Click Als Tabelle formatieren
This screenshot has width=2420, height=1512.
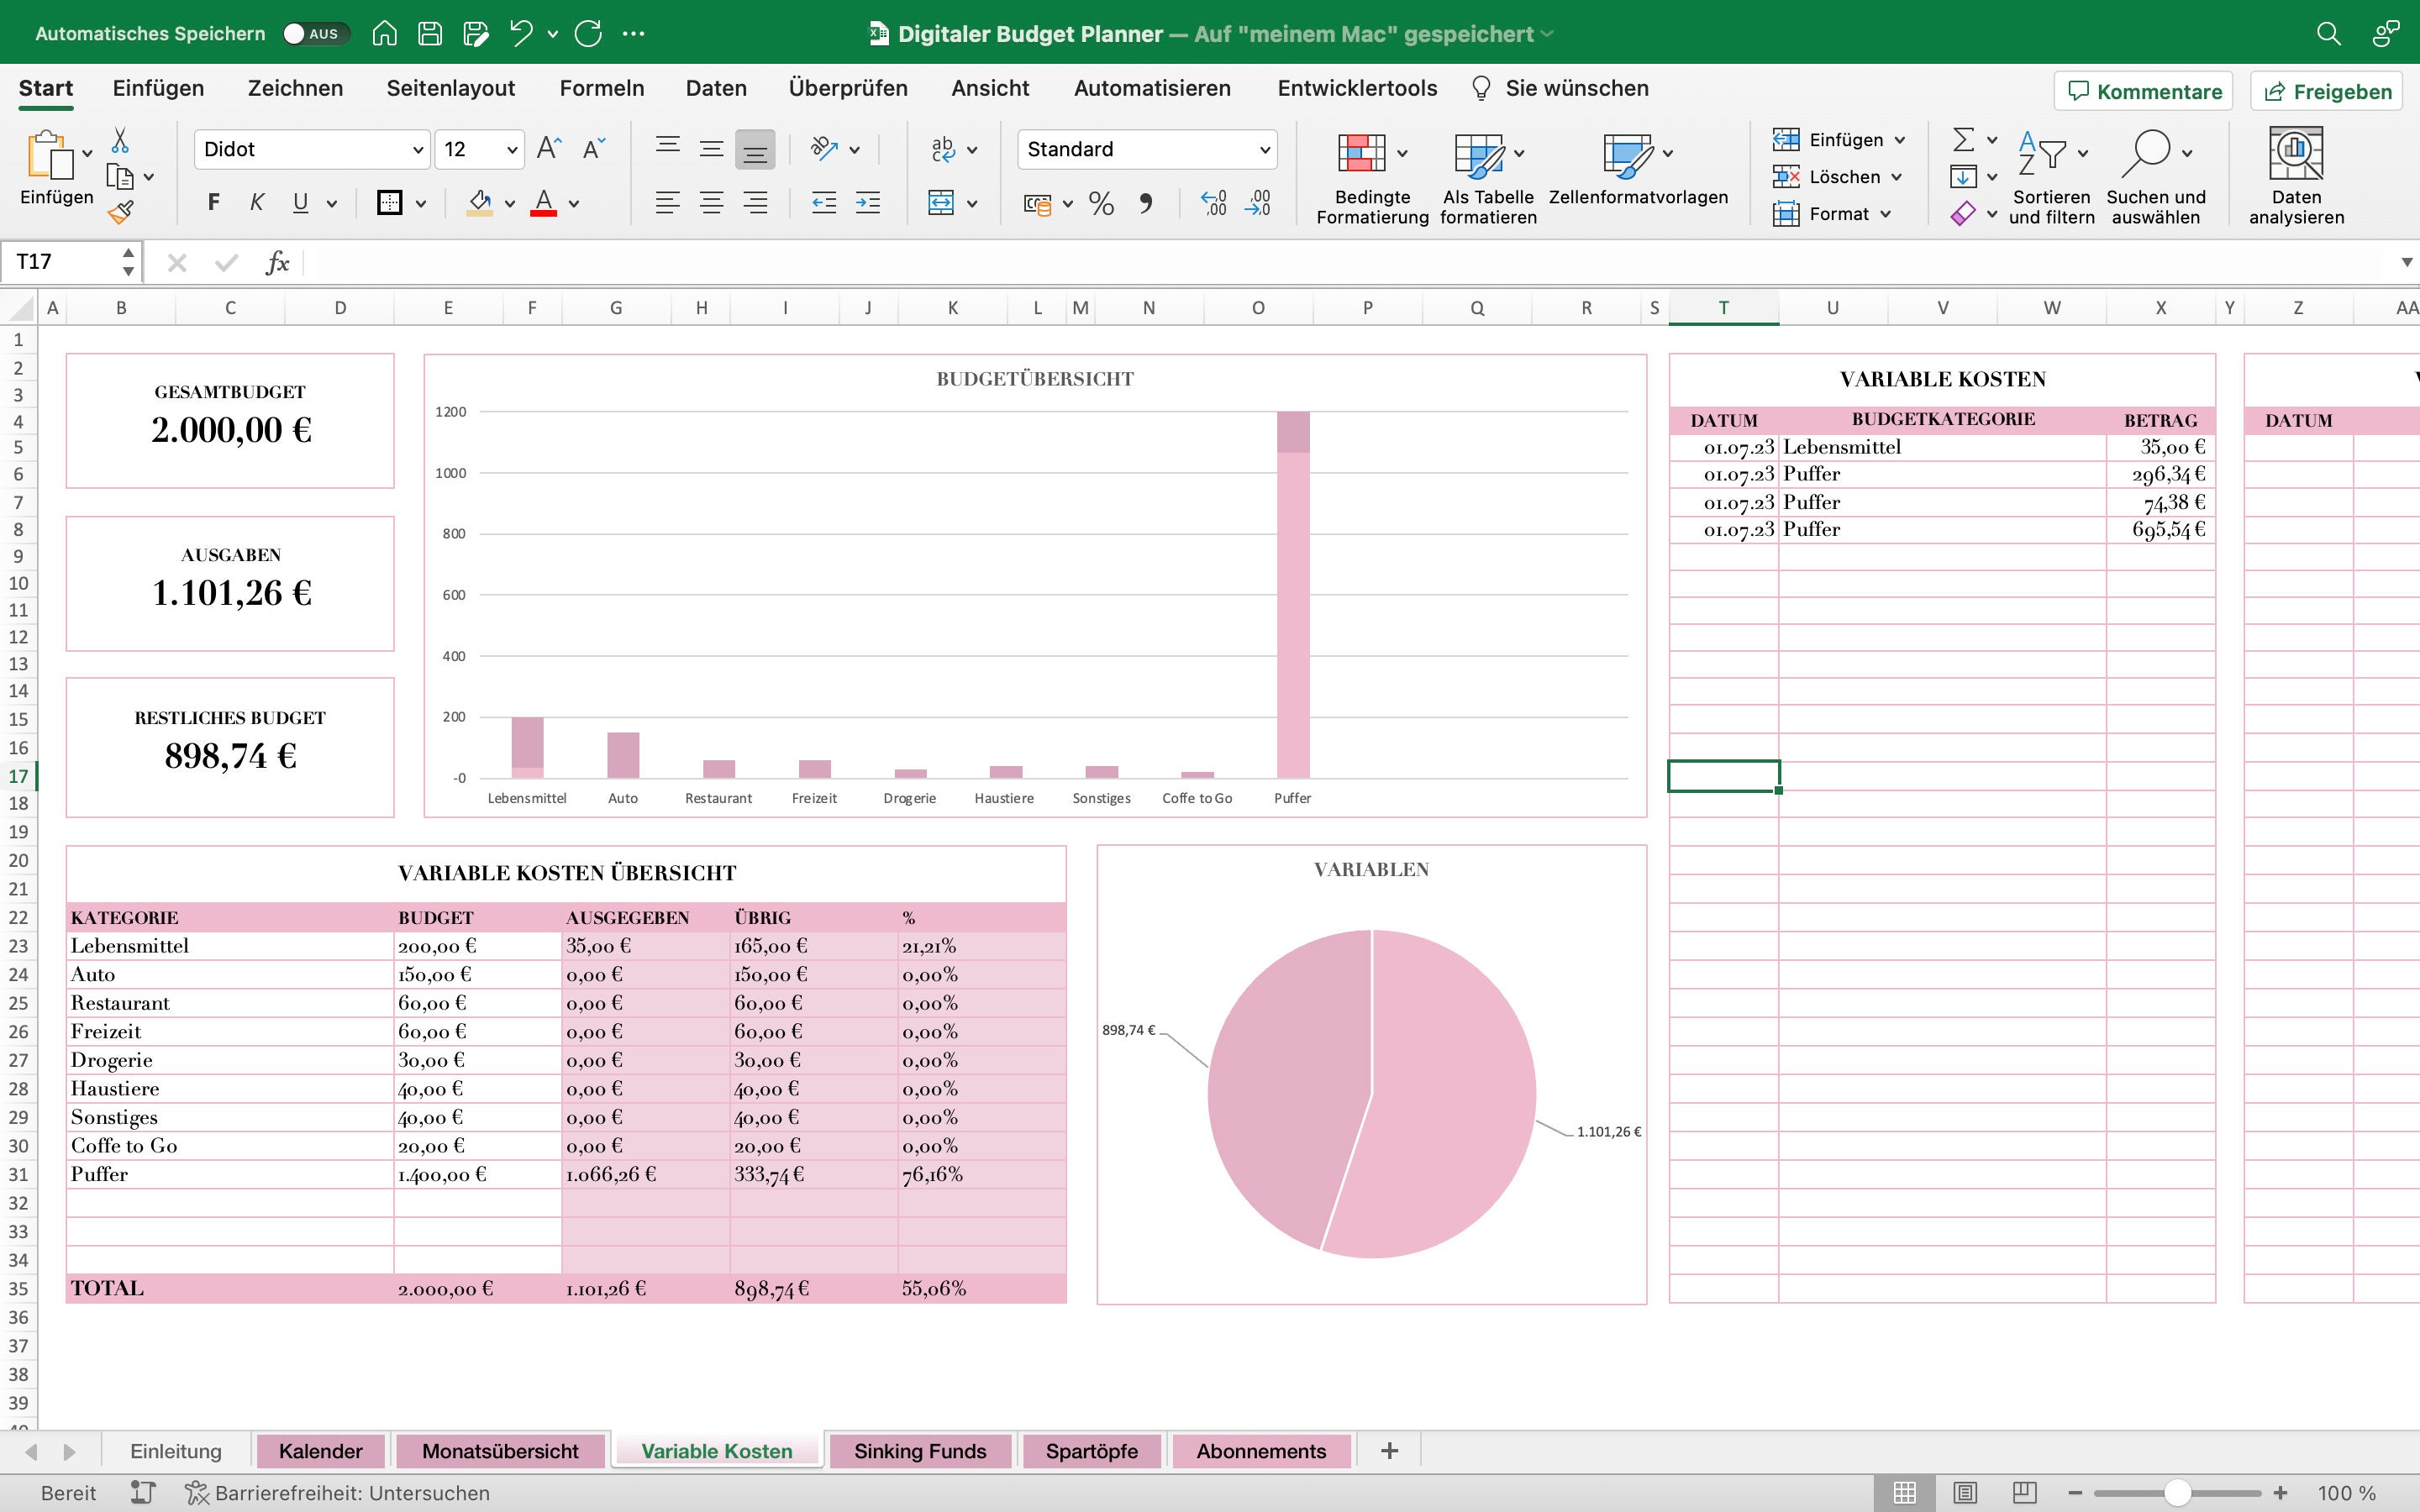(1488, 178)
